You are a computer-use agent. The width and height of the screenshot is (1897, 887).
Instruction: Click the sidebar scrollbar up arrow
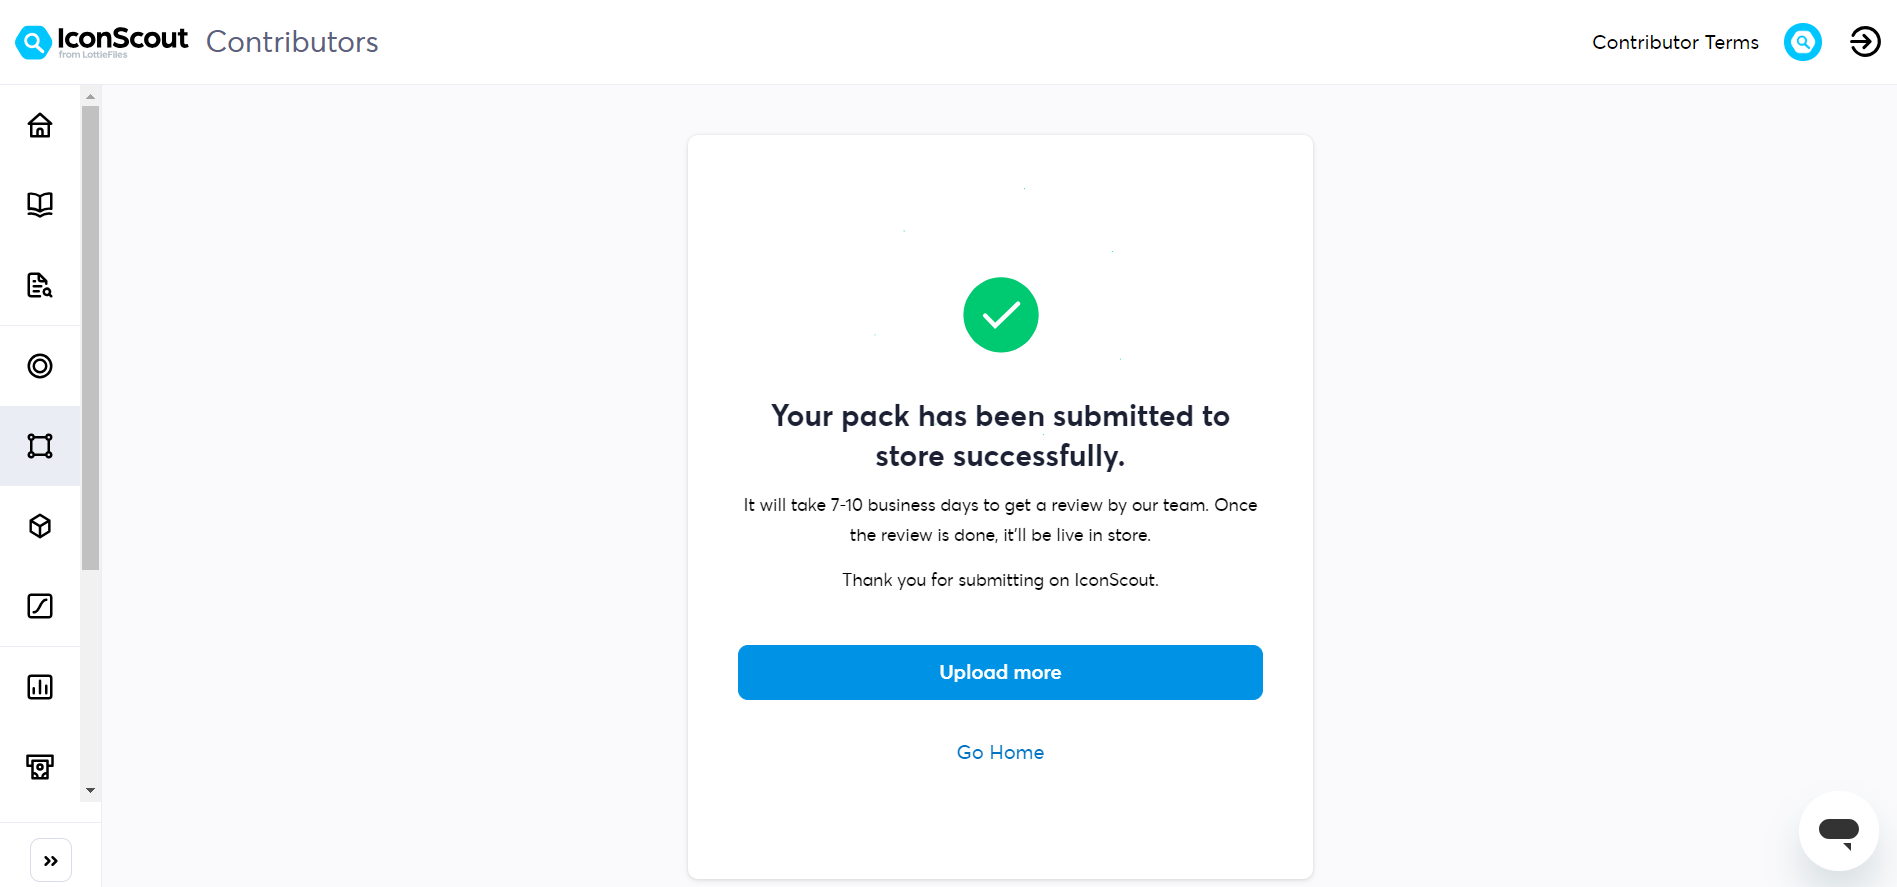90,96
